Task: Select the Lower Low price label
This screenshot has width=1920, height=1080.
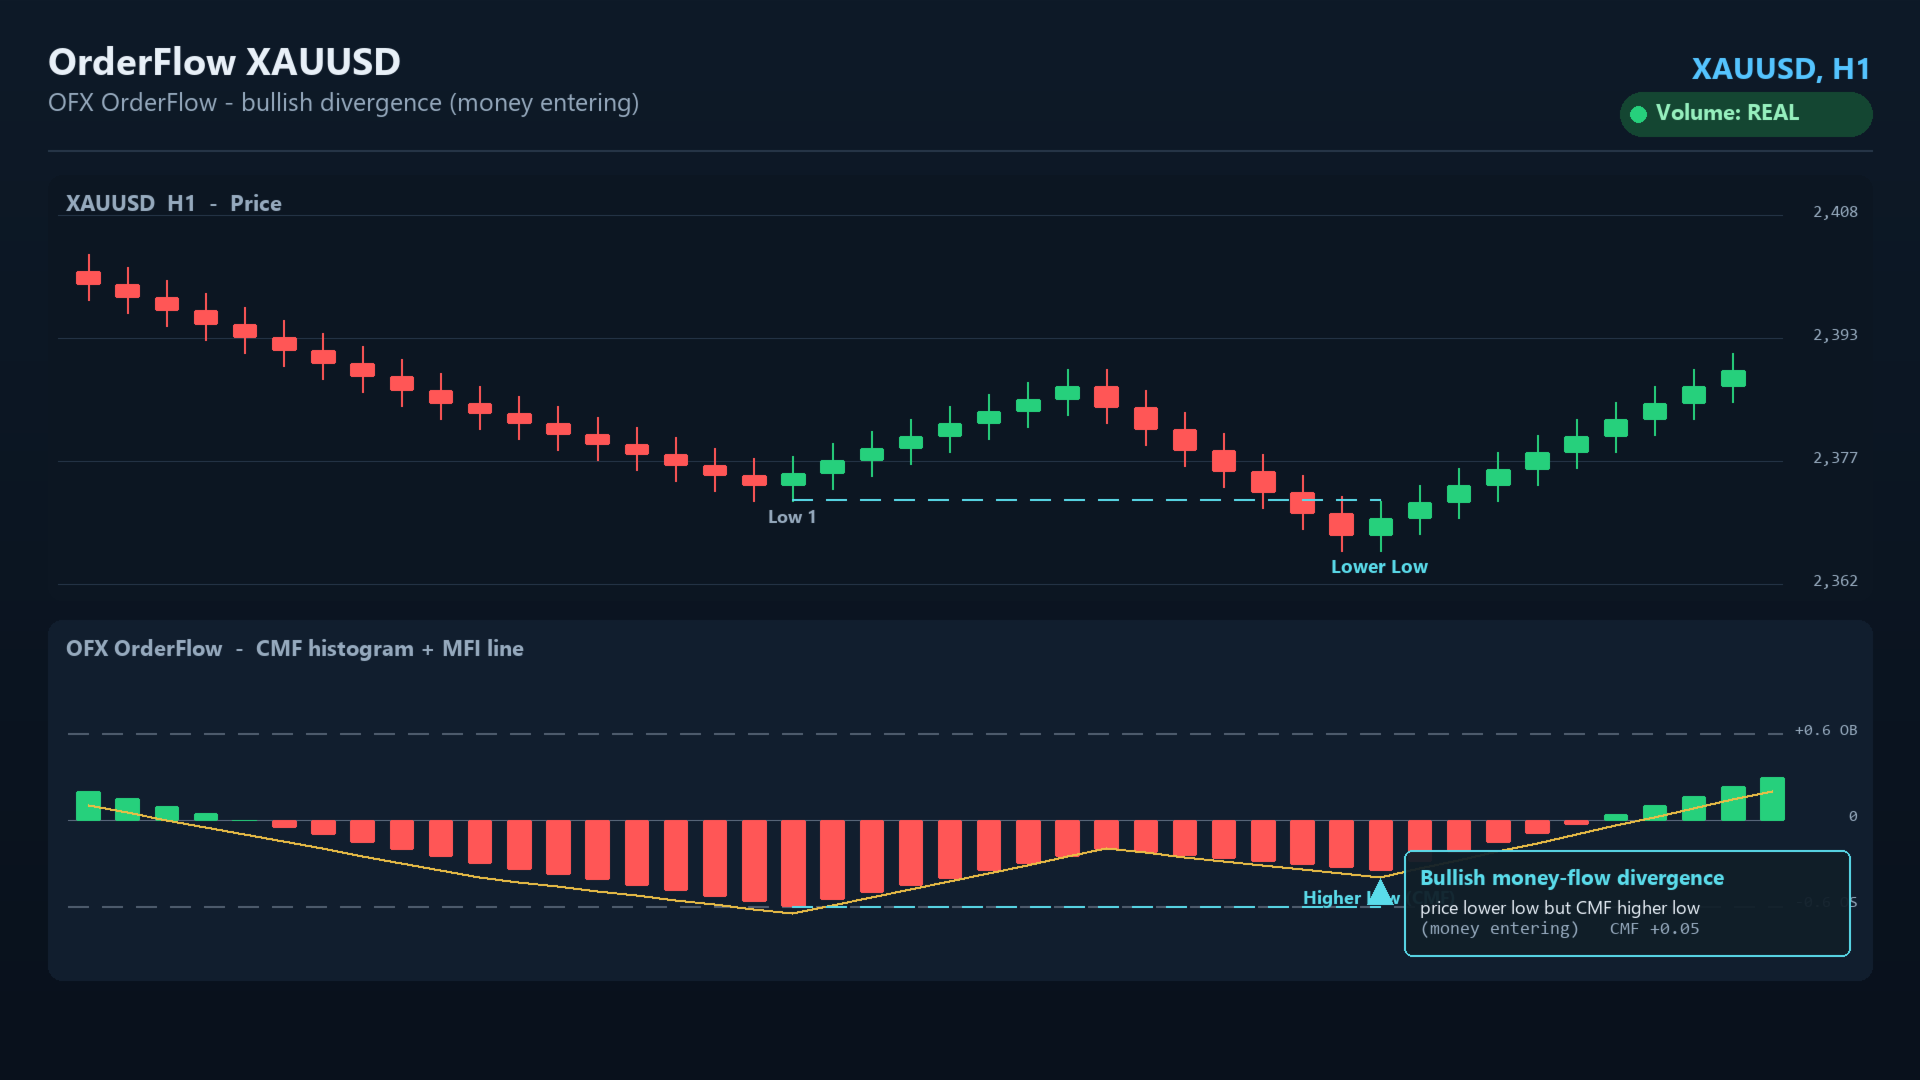Action: 1379,567
